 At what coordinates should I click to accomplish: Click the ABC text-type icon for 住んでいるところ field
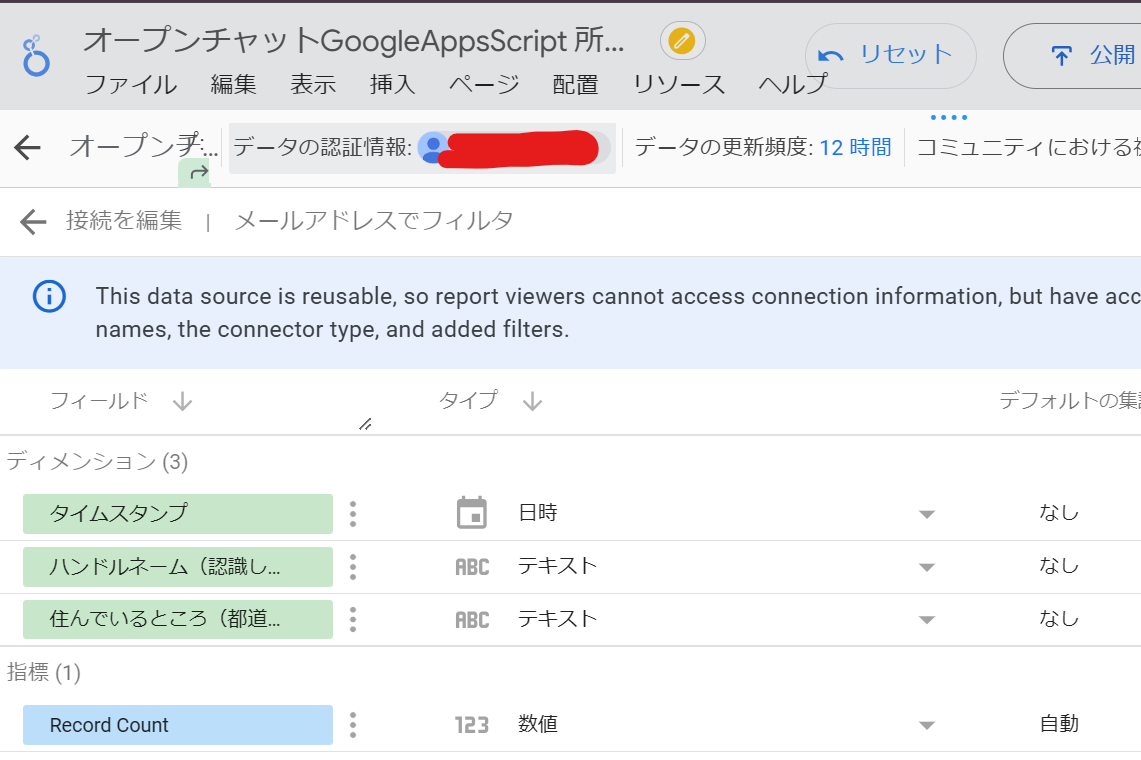pyautogui.click(x=470, y=619)
